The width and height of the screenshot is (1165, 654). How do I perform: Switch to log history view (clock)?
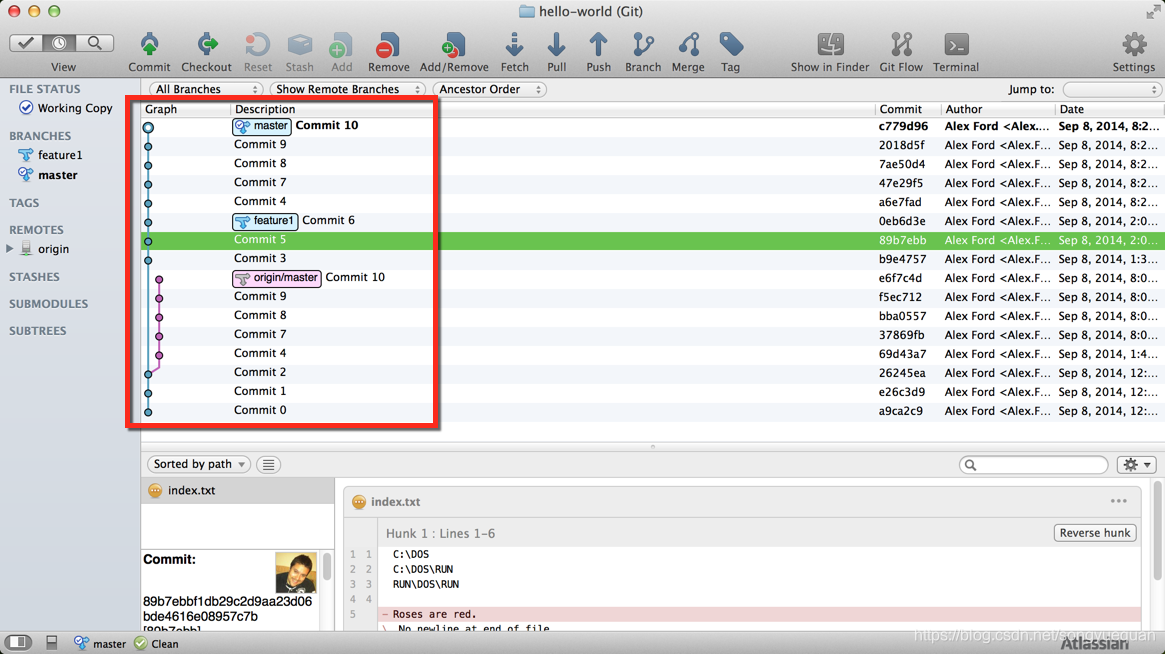[59, 43]
